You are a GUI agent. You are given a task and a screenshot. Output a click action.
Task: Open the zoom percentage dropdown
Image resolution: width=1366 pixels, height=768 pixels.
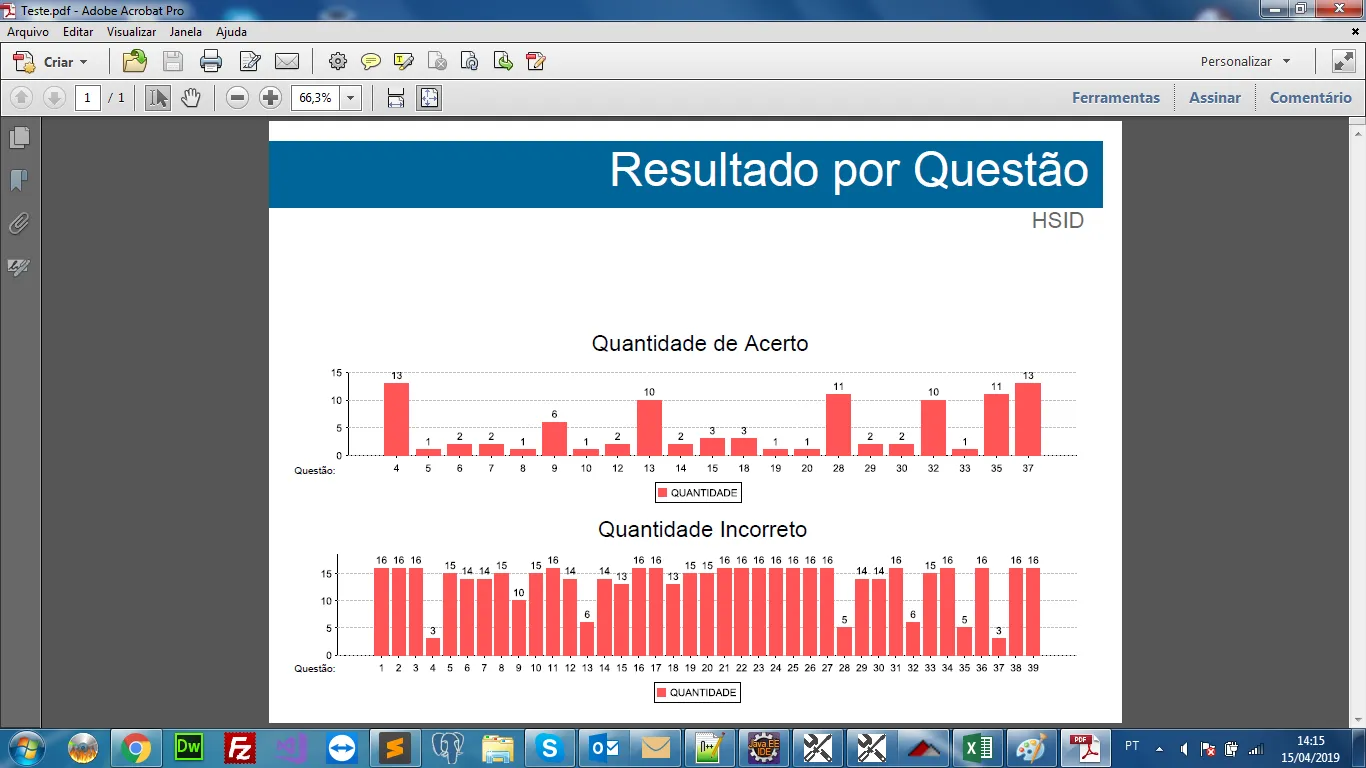351,98
